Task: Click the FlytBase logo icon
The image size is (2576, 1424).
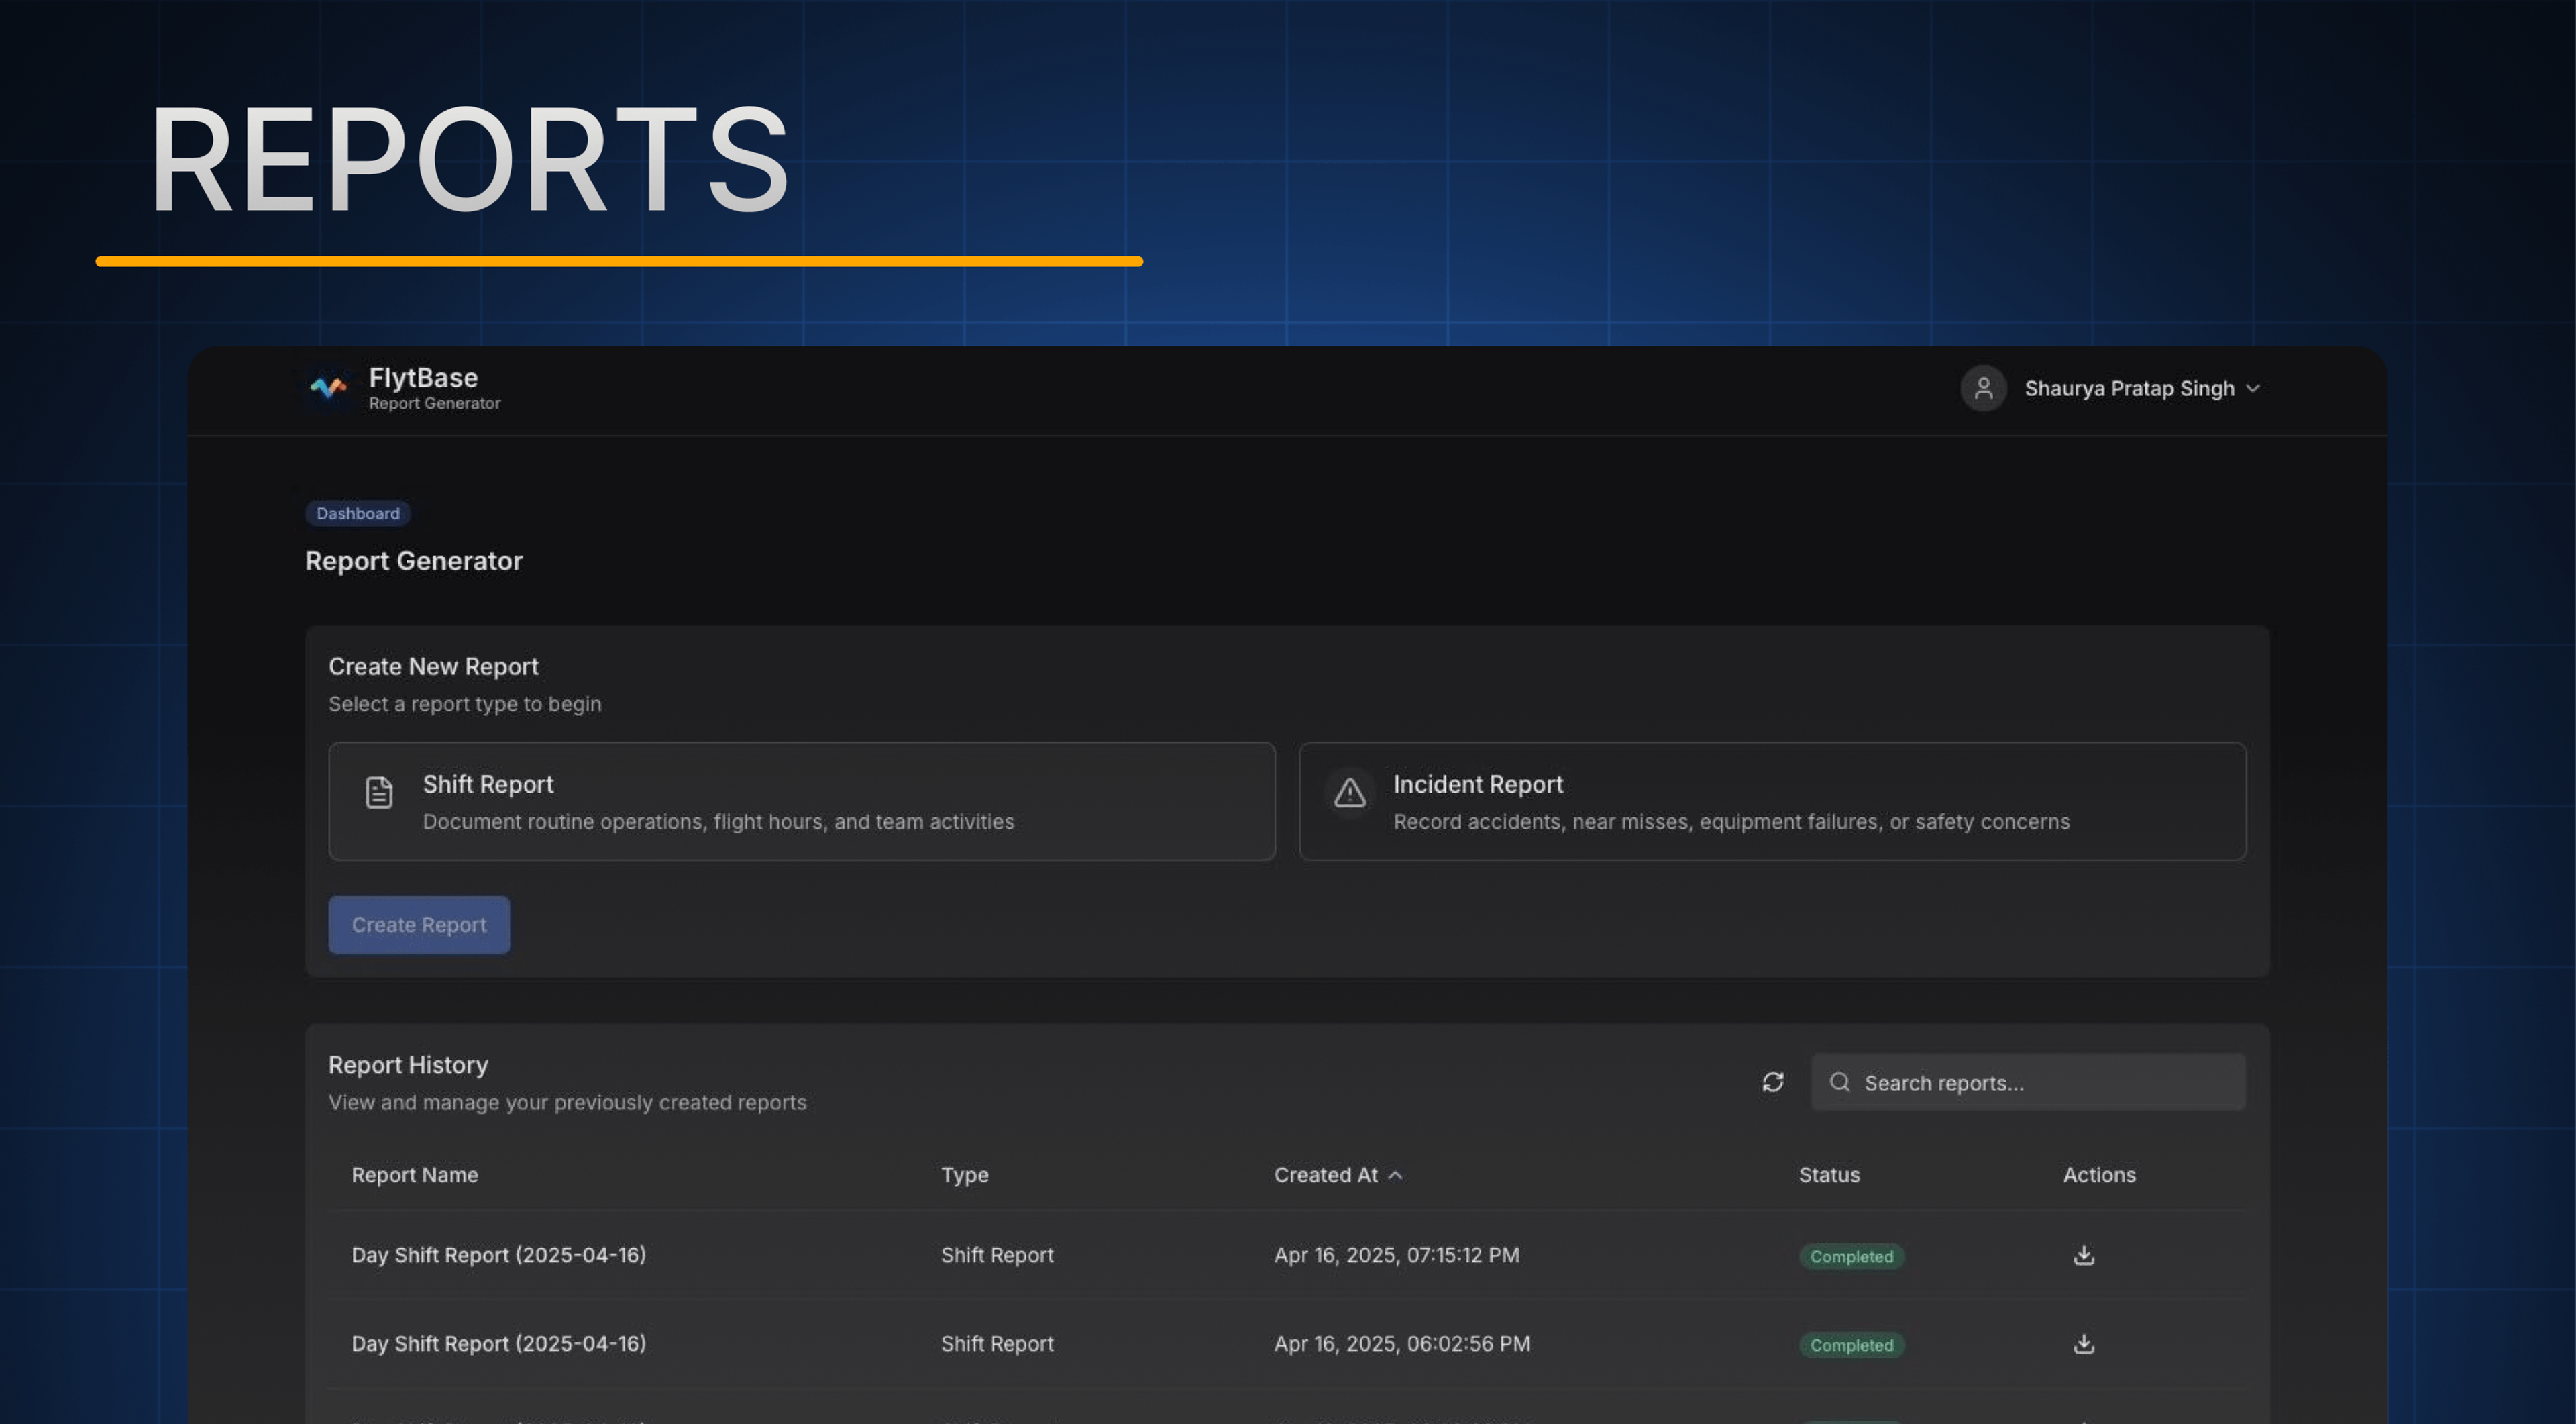Action: coord(328,388)
